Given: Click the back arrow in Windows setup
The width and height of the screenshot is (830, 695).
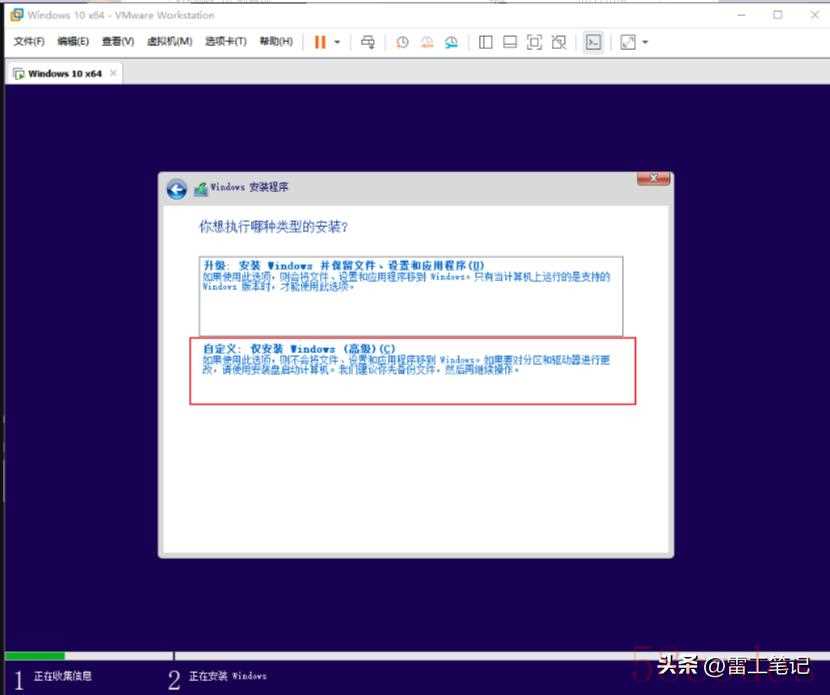Looking at the screenshot, I should 177,190.
